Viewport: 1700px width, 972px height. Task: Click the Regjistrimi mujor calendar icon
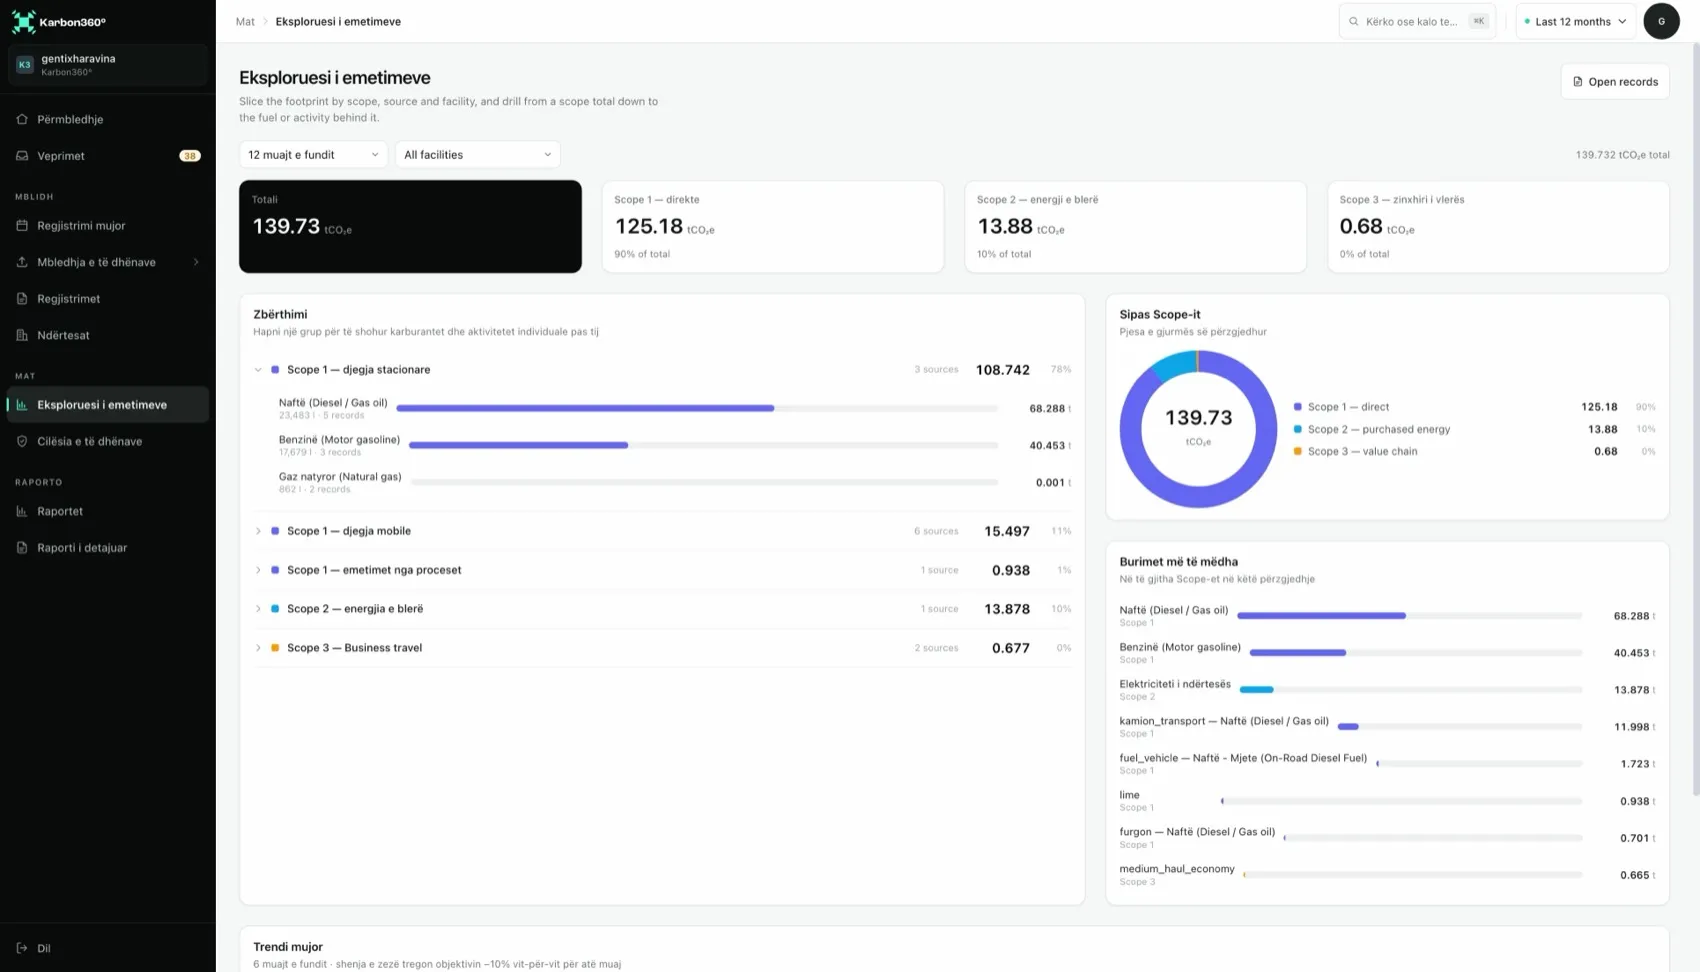tap(22, 226)
